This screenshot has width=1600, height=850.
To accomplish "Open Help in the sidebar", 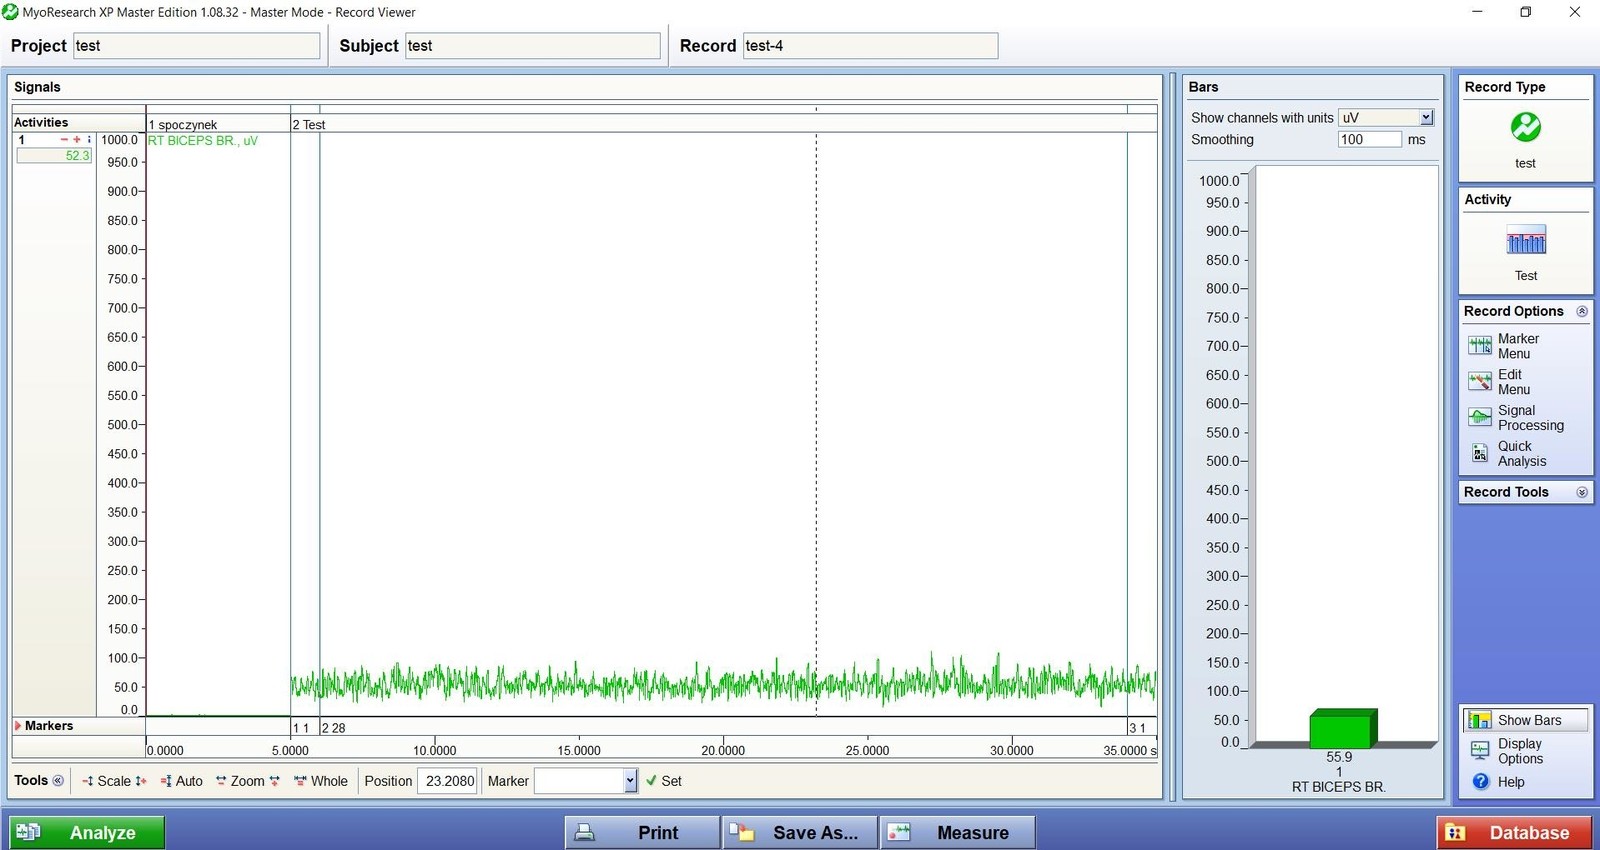I will click(x=1510, y=782).
